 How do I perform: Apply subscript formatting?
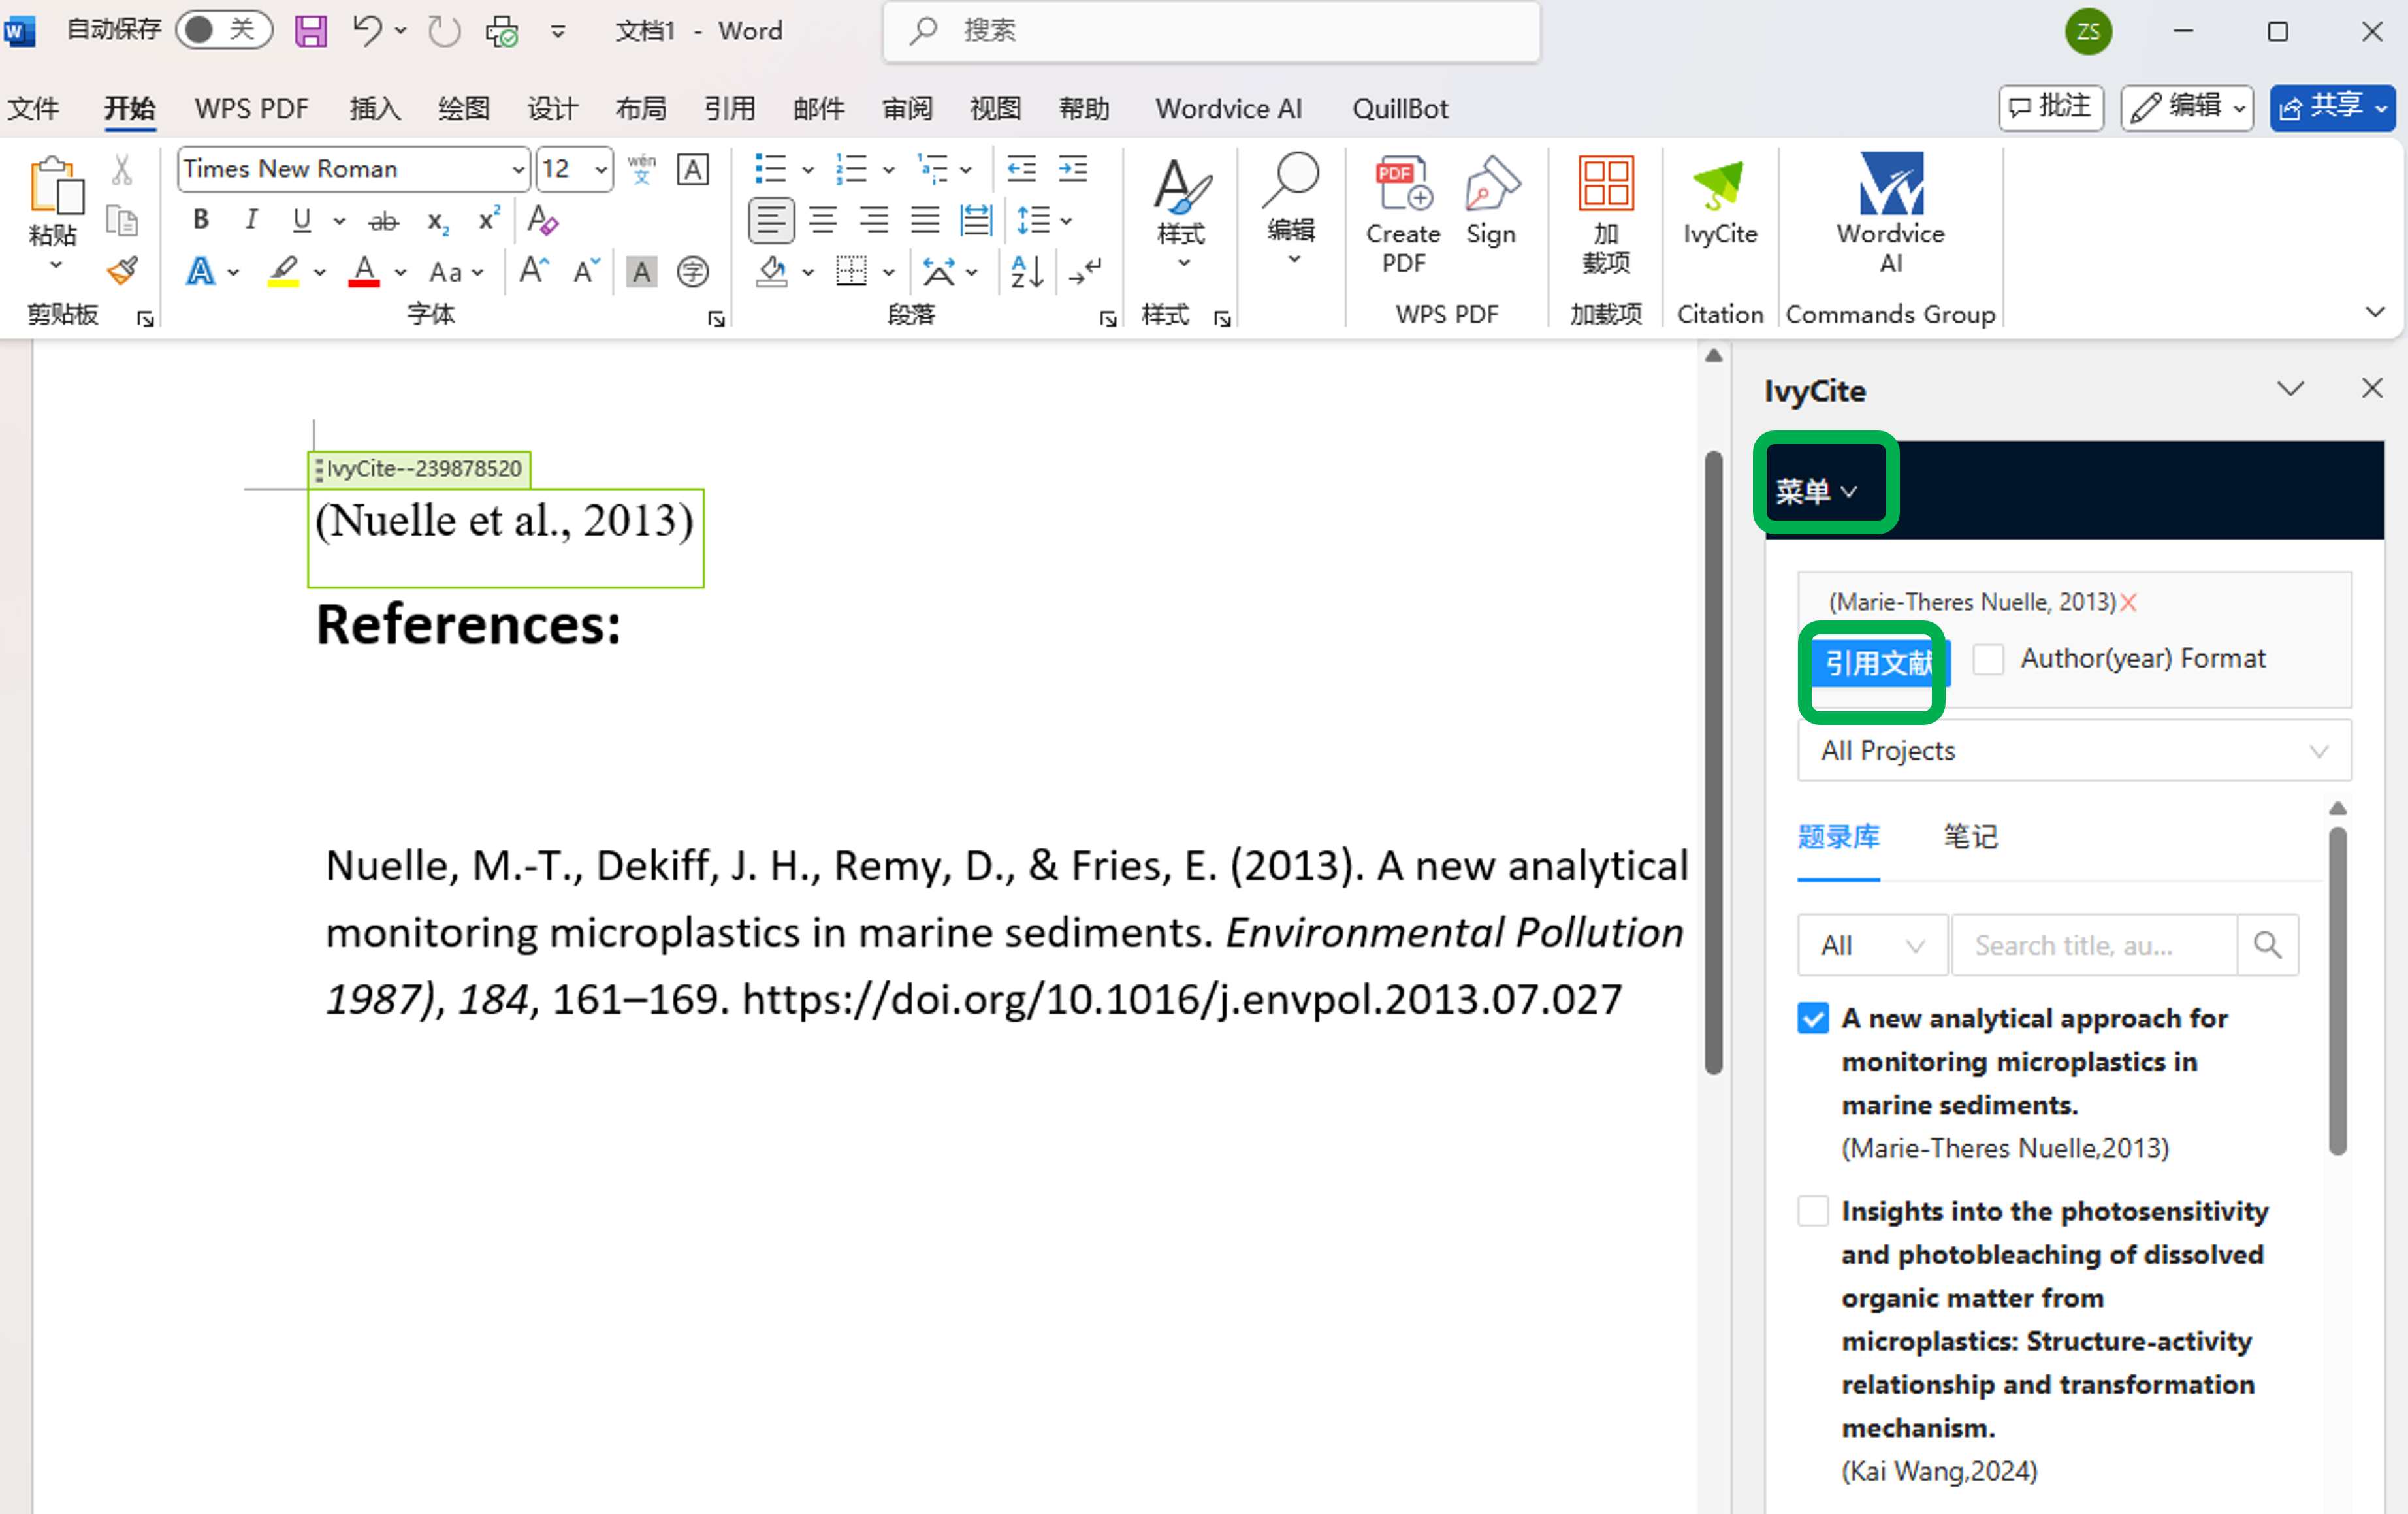[438, 220]
